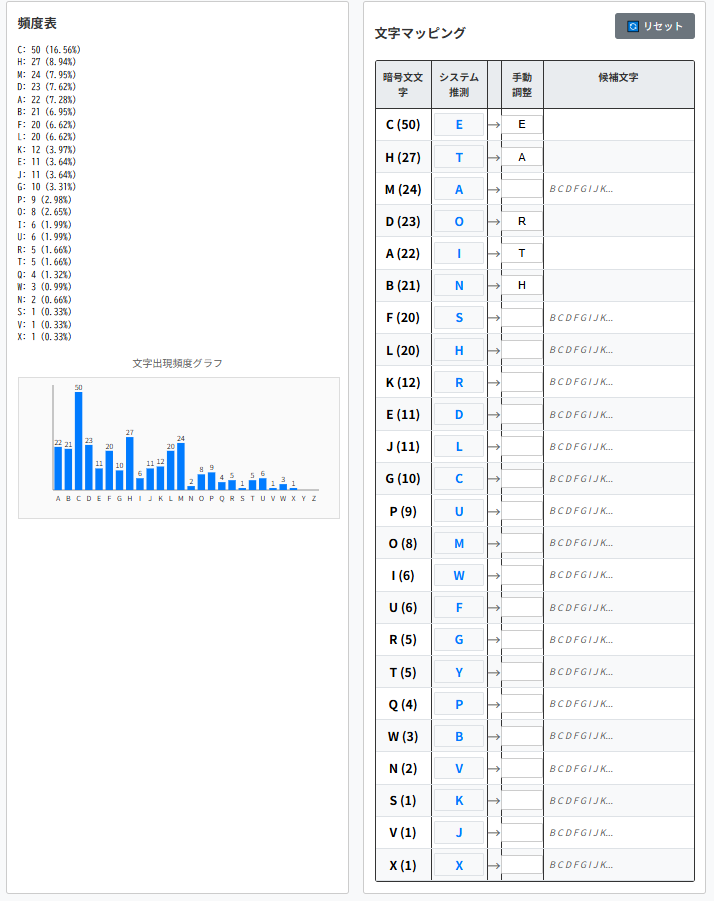The height and width of the screenshot is (901, 714).
Task: Click the リセット reset button
Action: (655, 26)
